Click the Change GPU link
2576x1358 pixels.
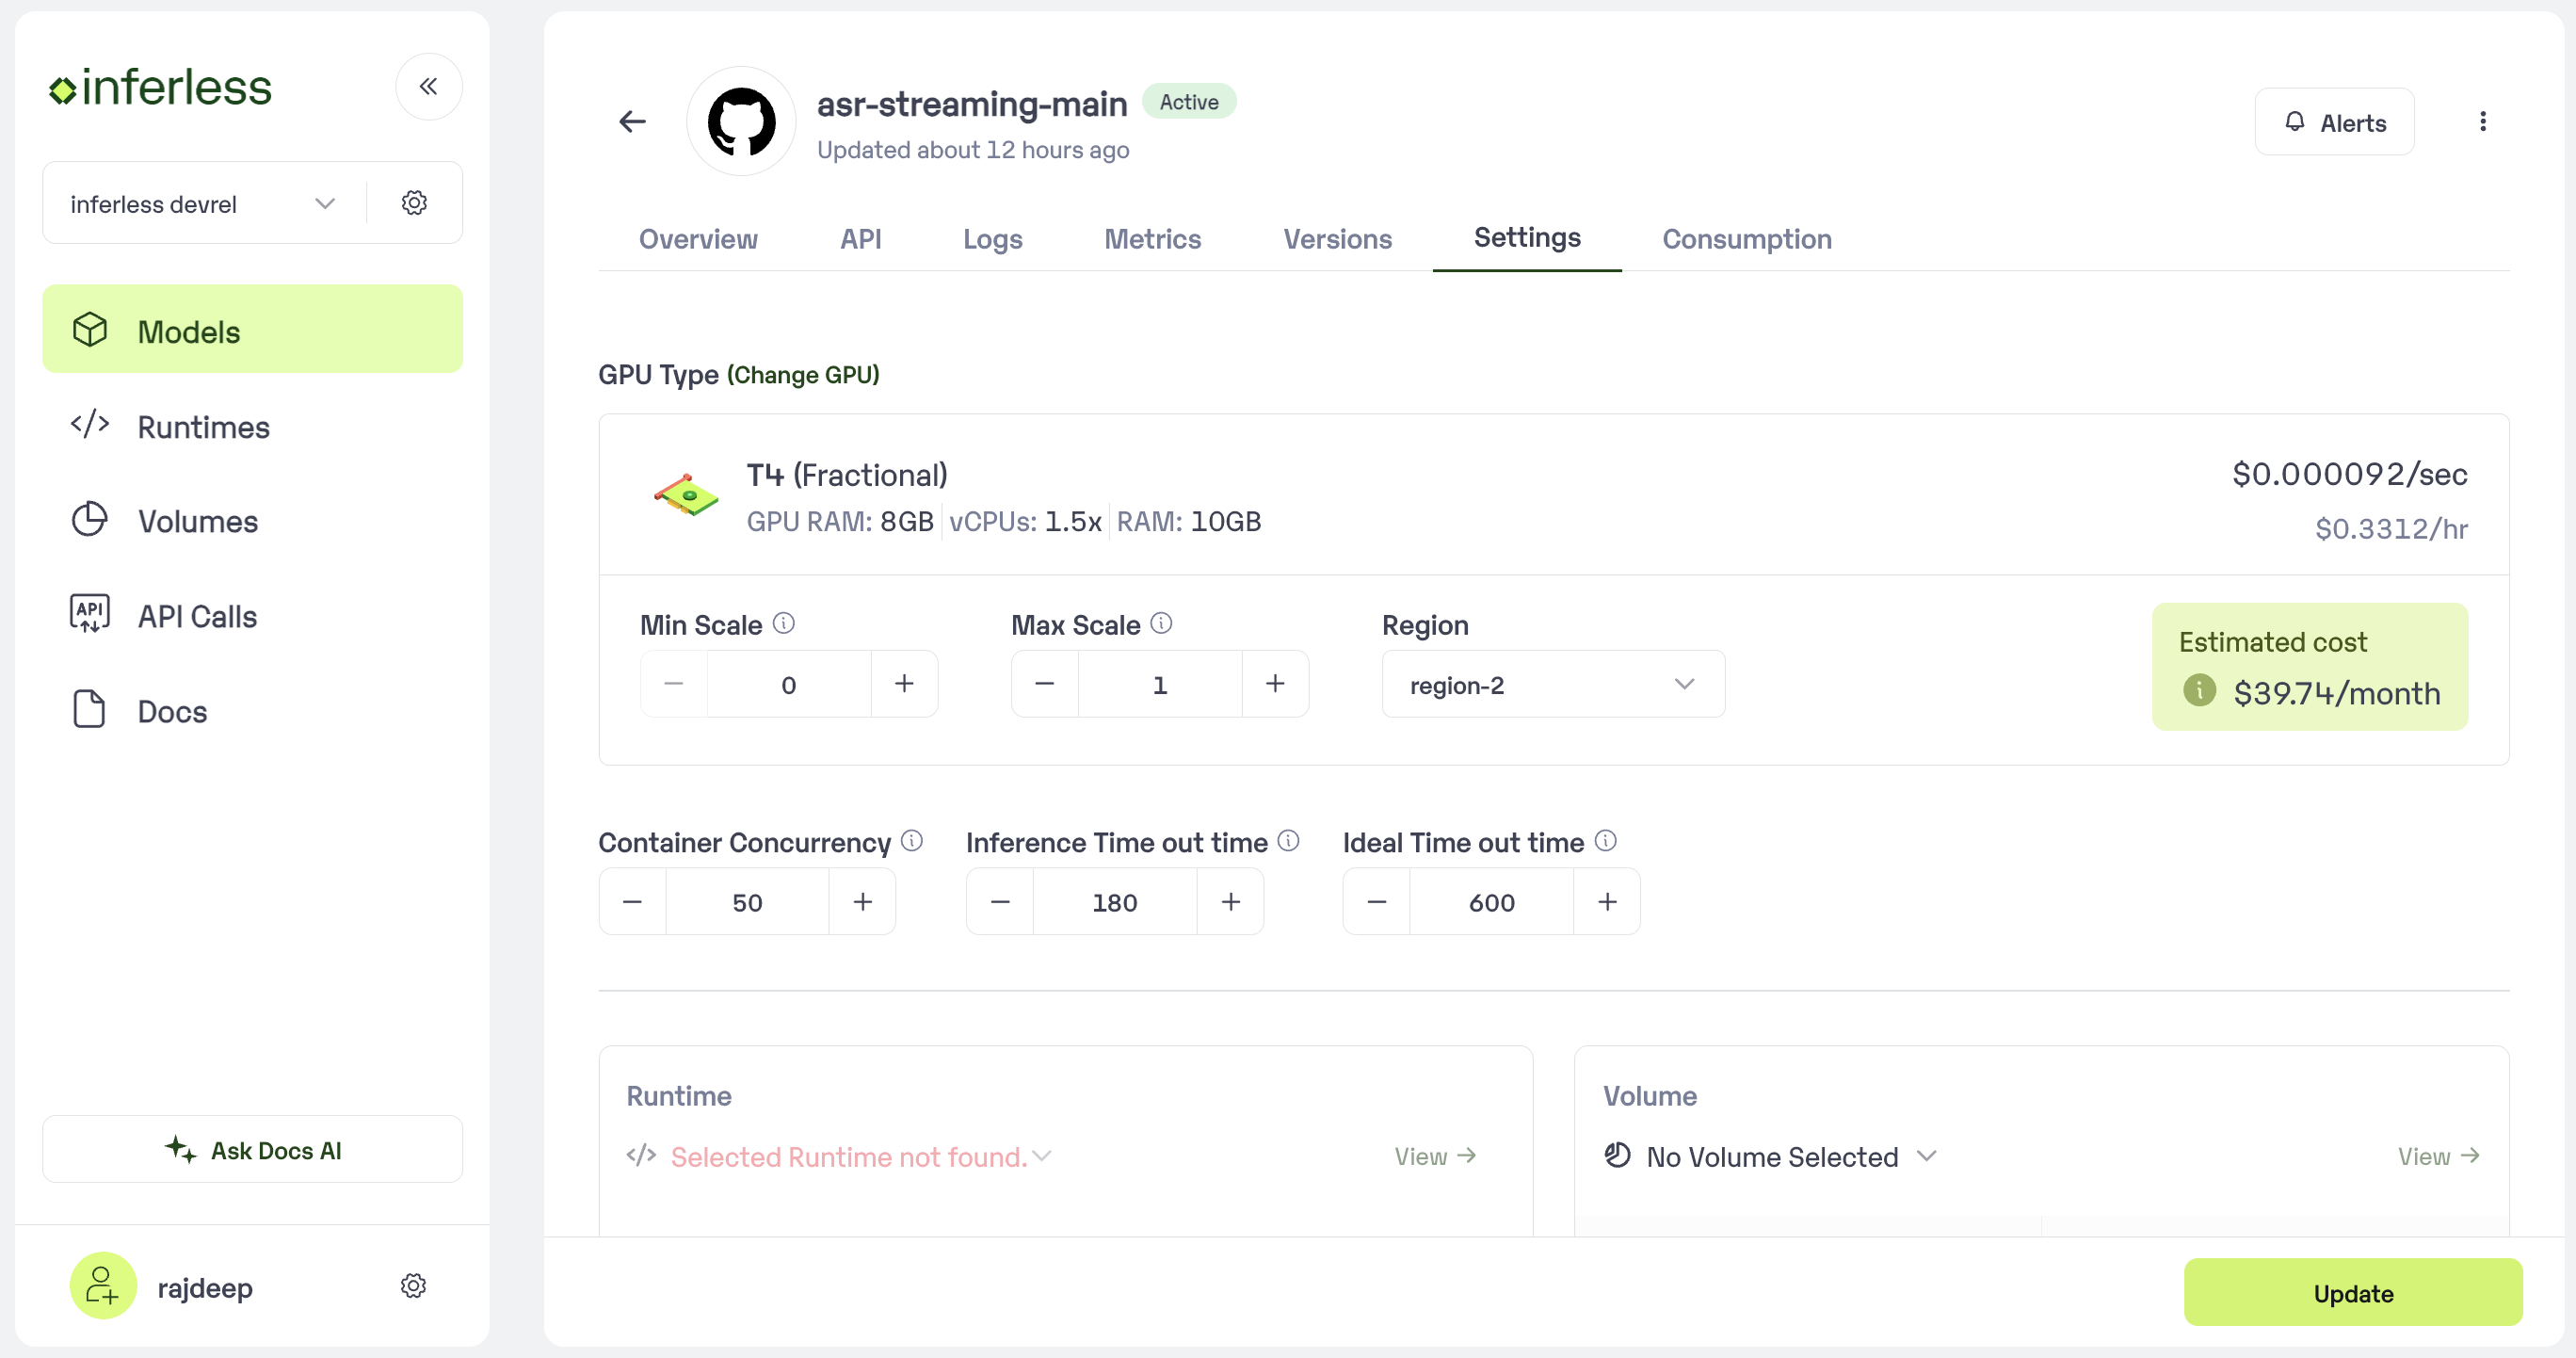coord(803,375)
